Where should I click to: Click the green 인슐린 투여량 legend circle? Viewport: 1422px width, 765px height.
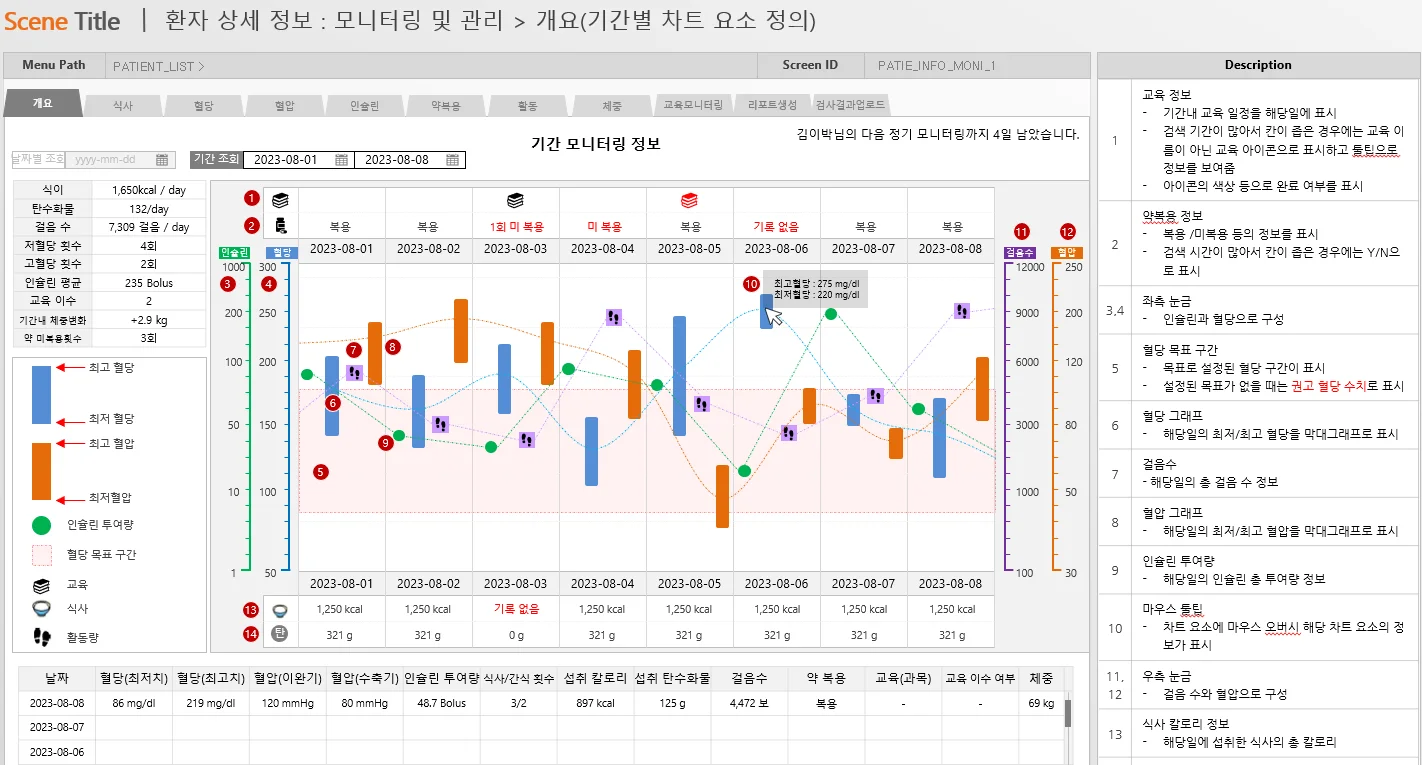point(41,524)
